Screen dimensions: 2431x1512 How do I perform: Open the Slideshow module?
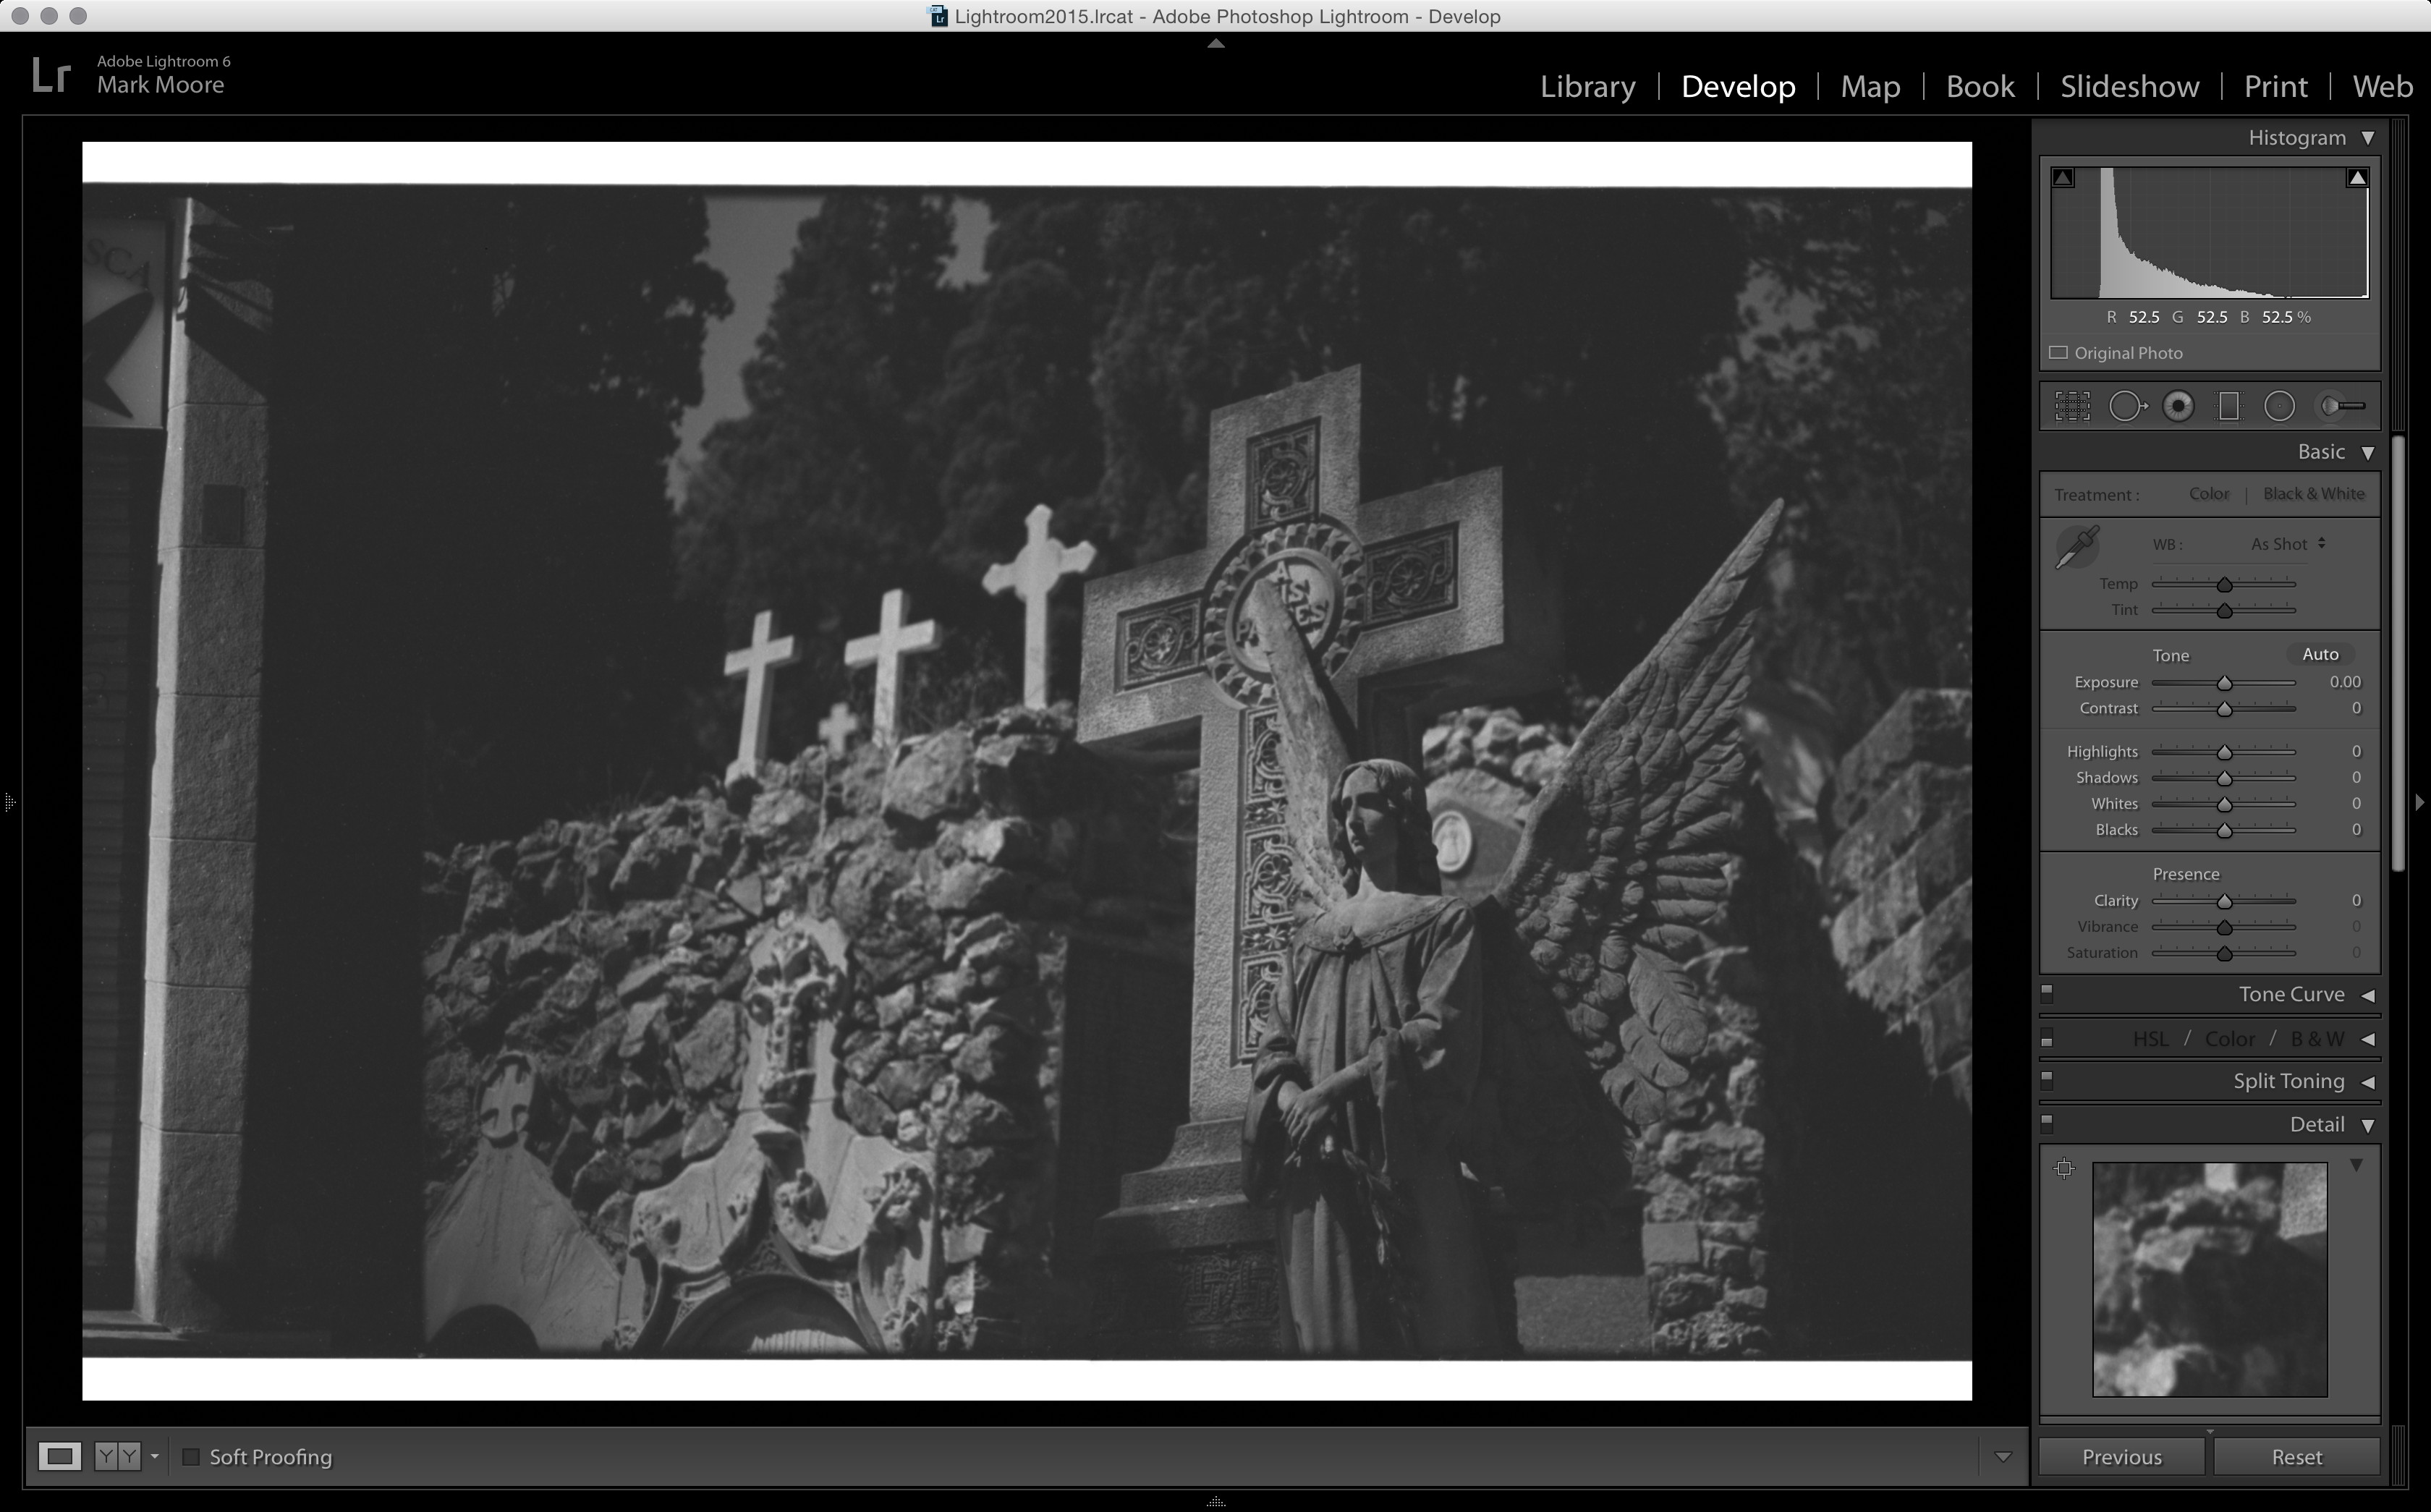pyautogui.click(x=2129, y=86)
